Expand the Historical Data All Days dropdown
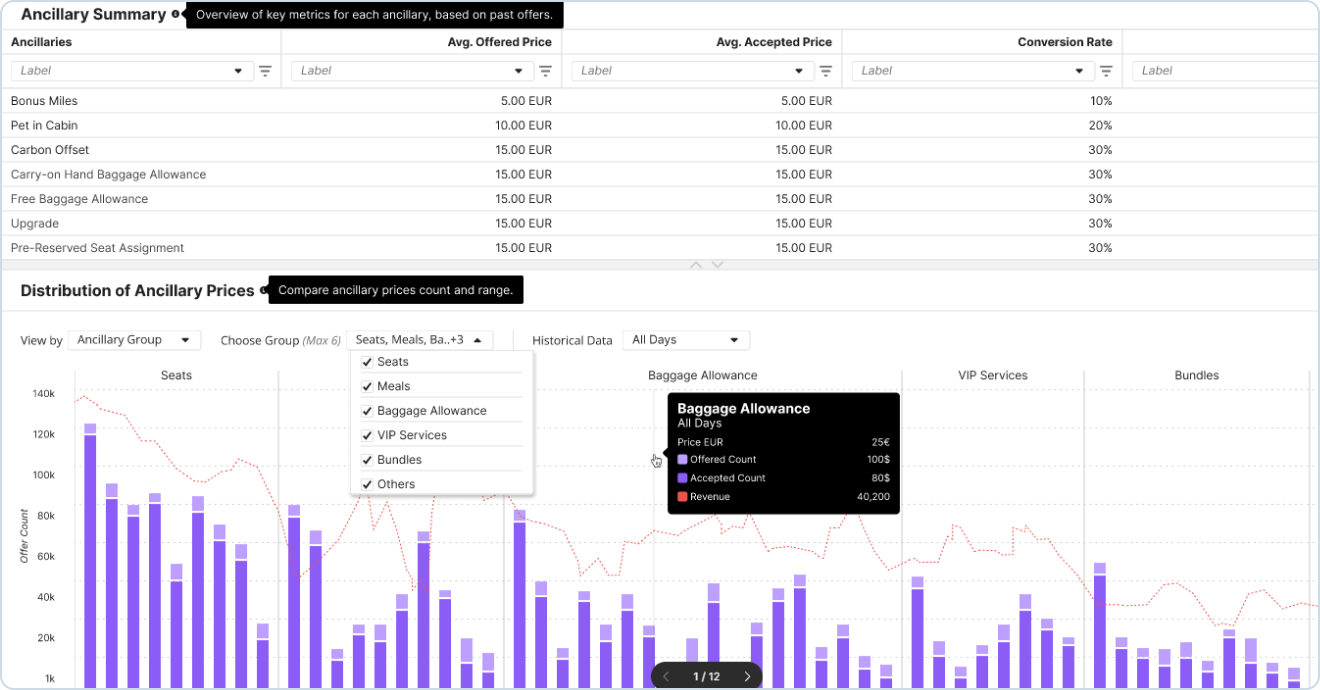Viewport: 1320px width, 690px height. tap(685, 340)
